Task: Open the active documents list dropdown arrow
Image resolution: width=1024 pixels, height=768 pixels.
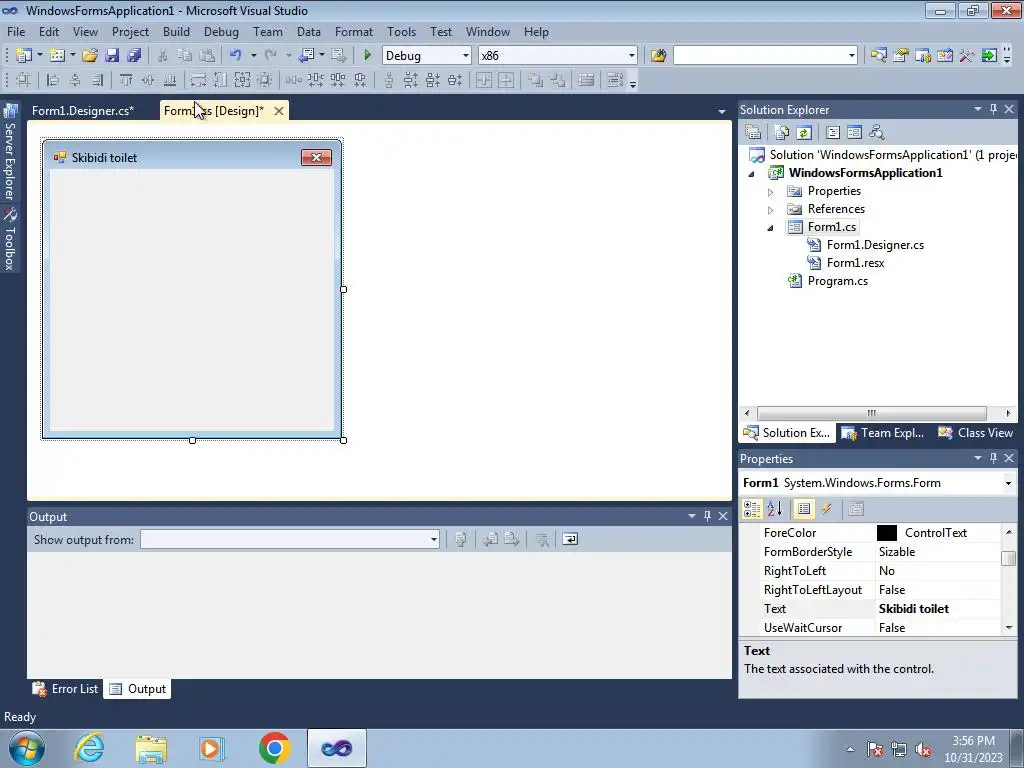Action: (x=722, y=112)
